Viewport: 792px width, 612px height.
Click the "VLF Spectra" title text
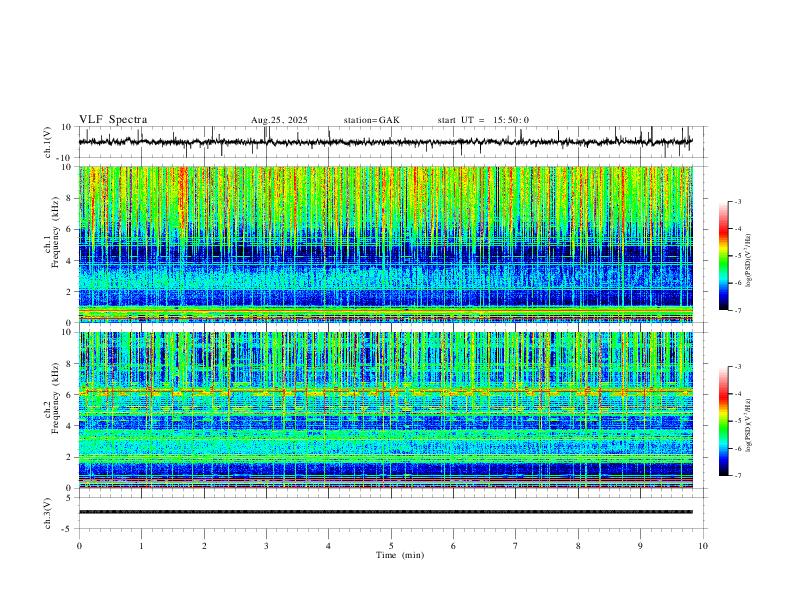coord(113,120)
